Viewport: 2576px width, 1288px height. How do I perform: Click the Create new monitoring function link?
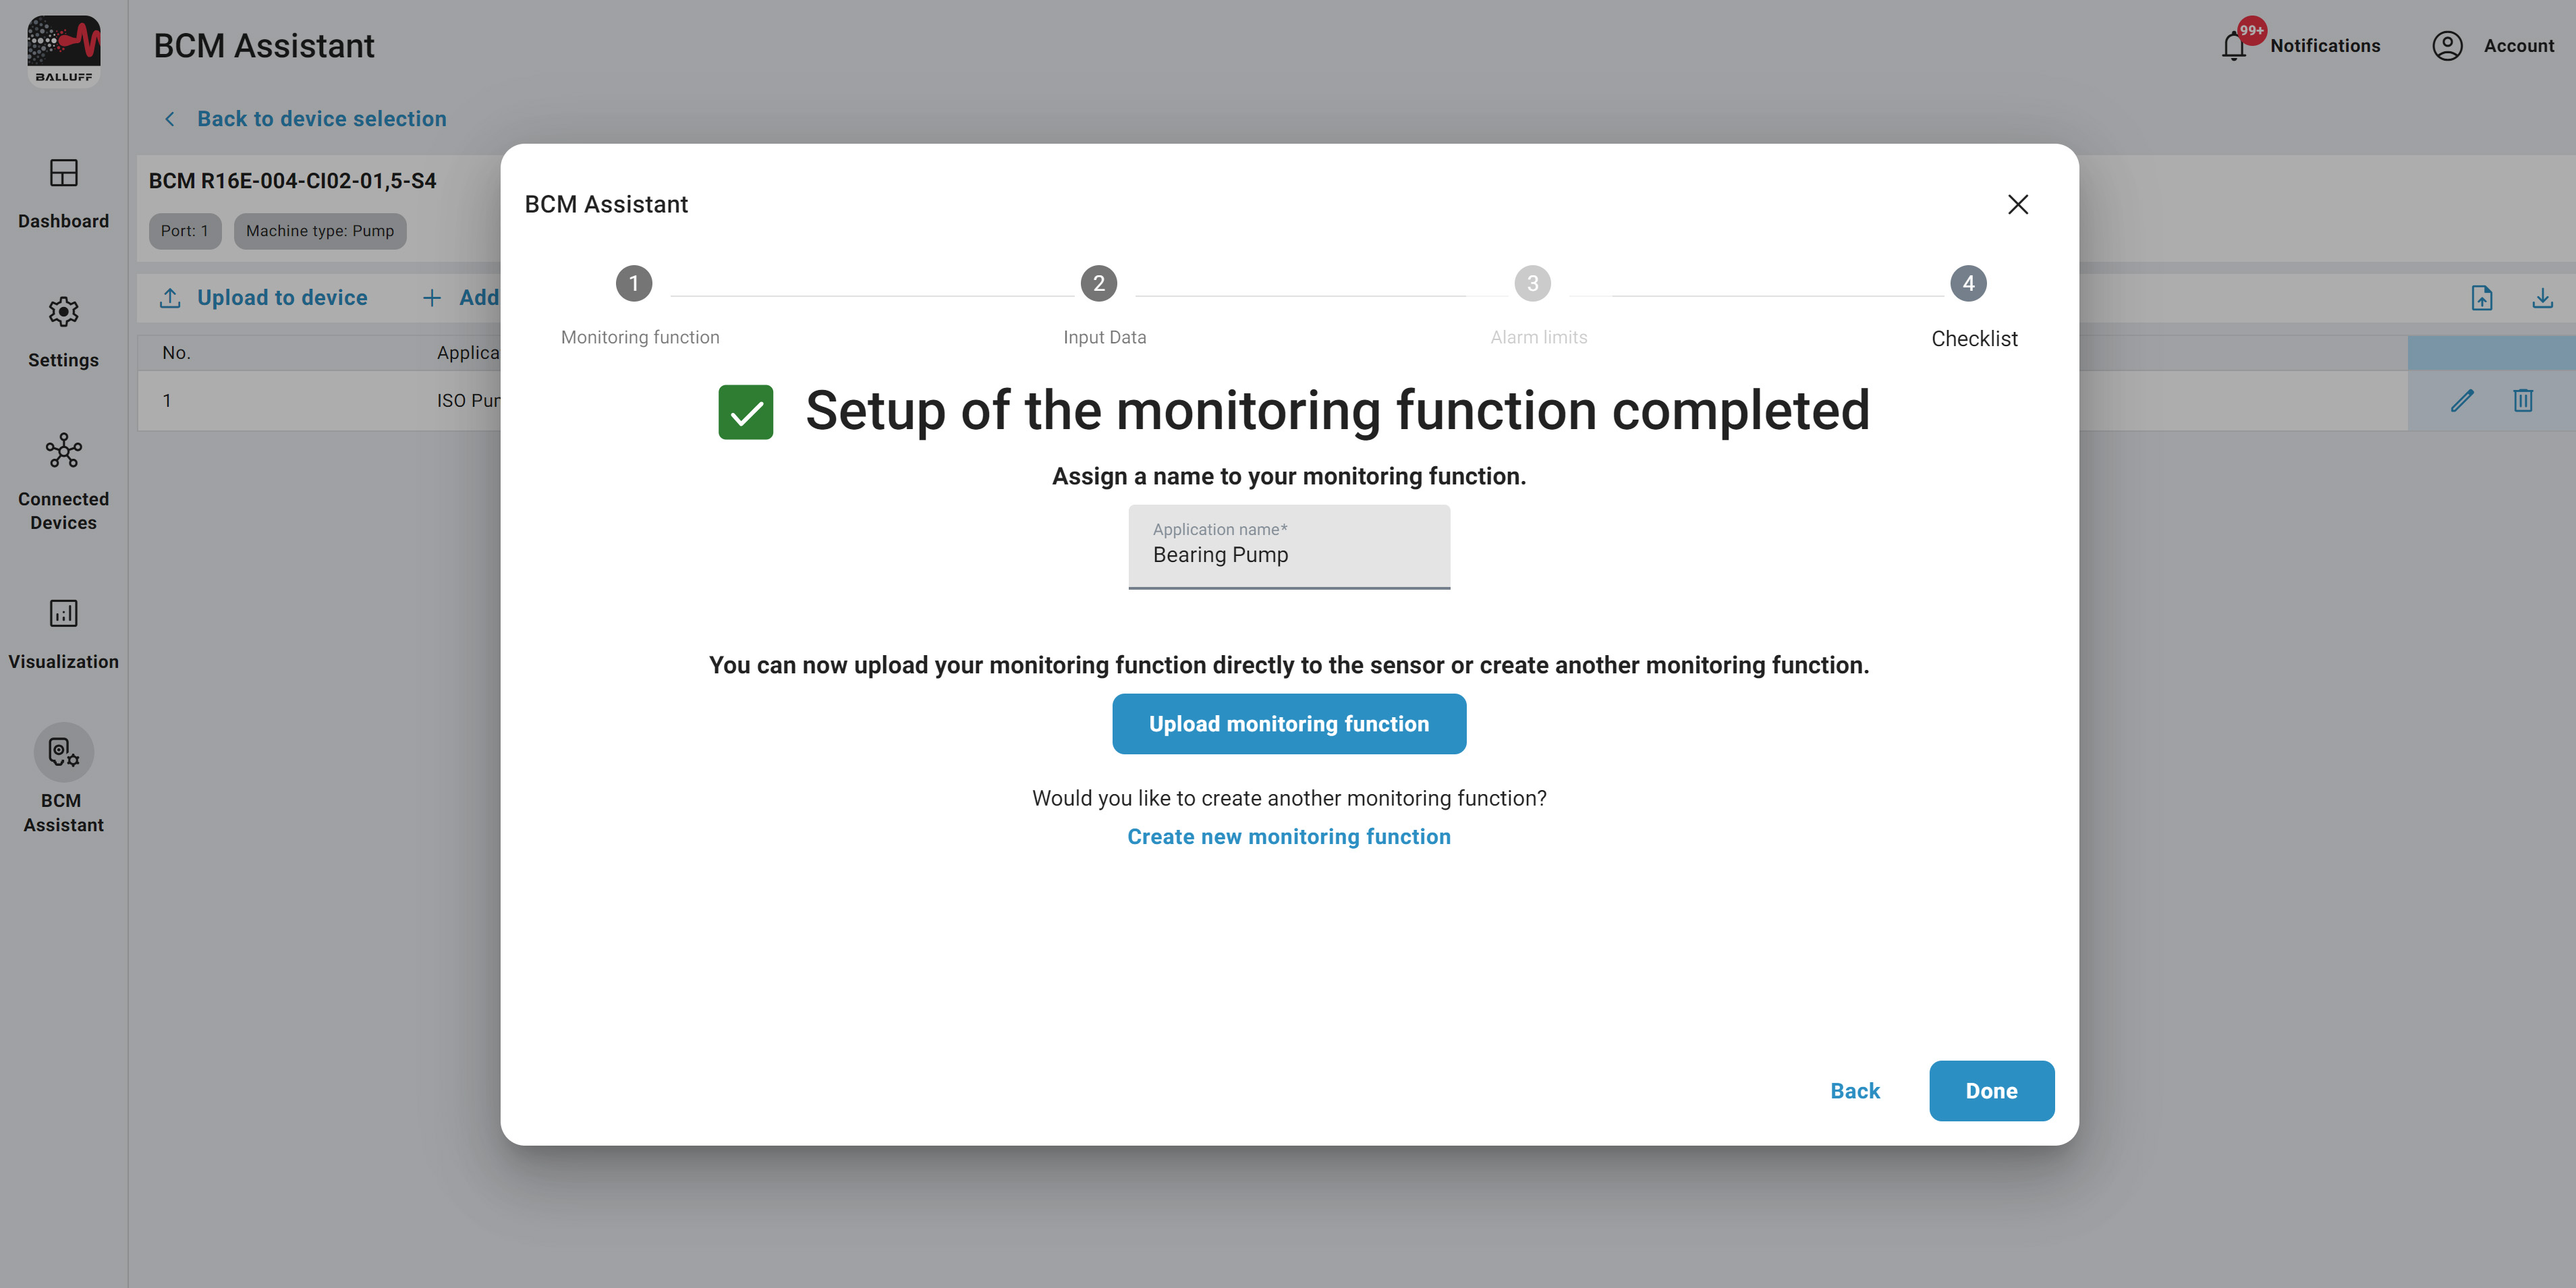[1288, 837]
